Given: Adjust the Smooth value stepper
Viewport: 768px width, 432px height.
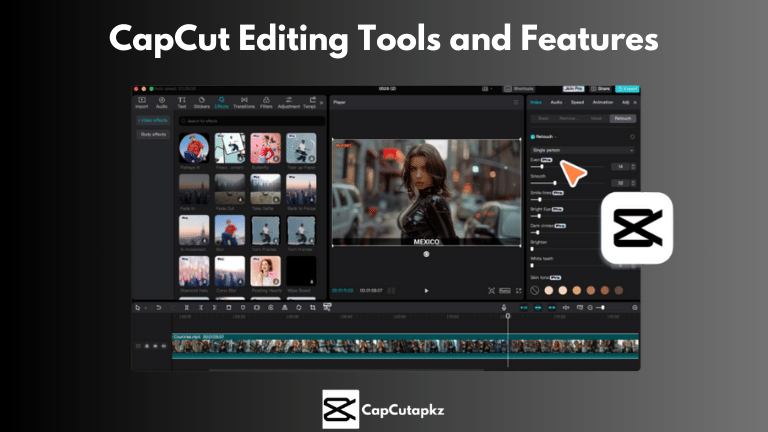Looking at the screenshot, I should tap(633, 183).
